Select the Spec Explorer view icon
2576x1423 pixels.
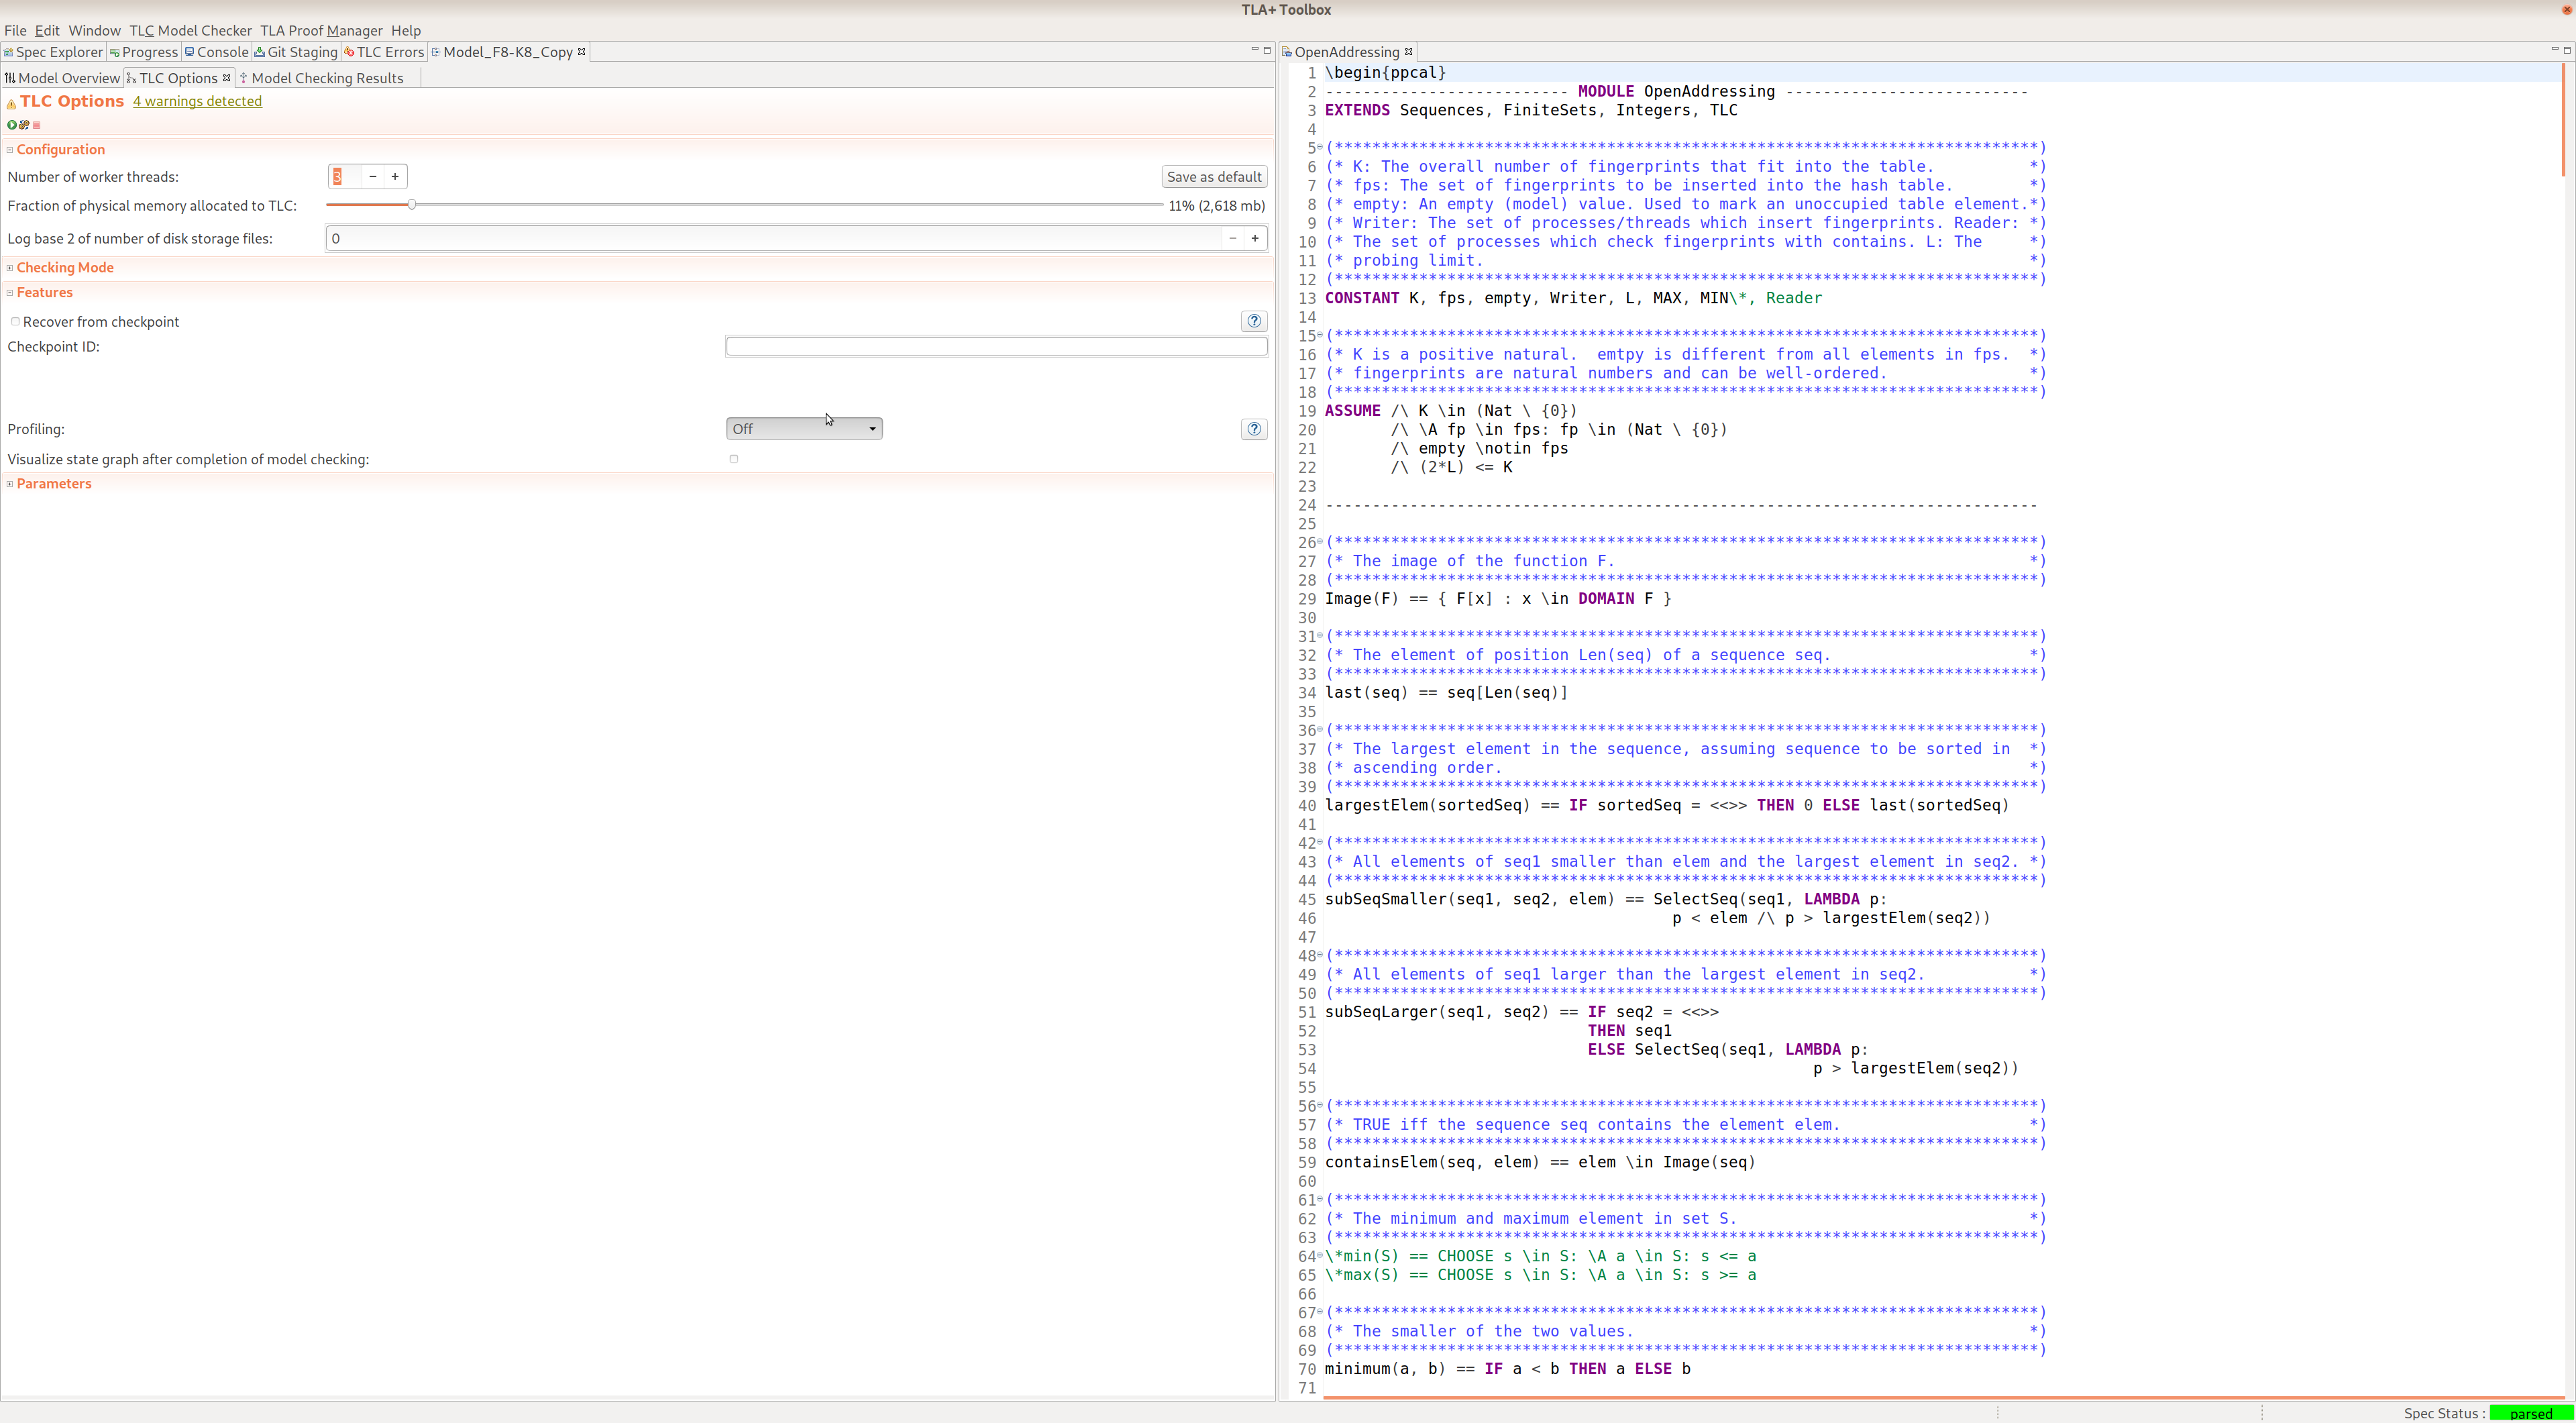pos(10,52)
